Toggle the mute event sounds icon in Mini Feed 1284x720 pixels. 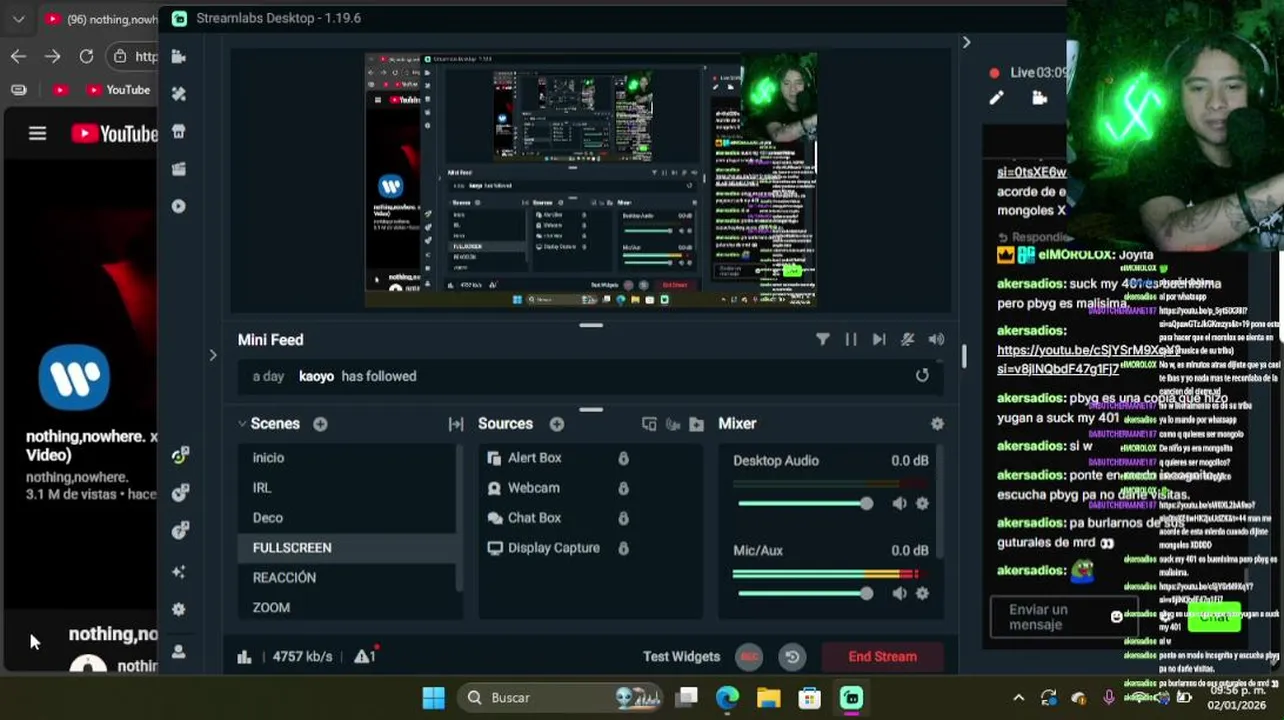907,340
